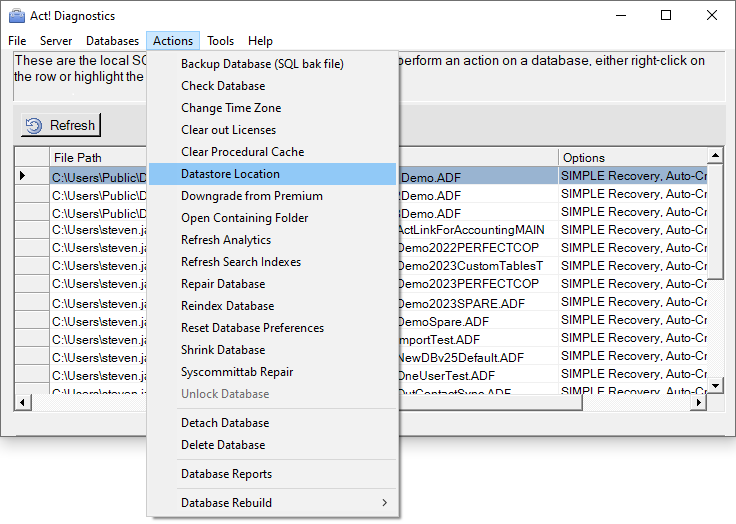Click the Refresh button

point(61,125)
